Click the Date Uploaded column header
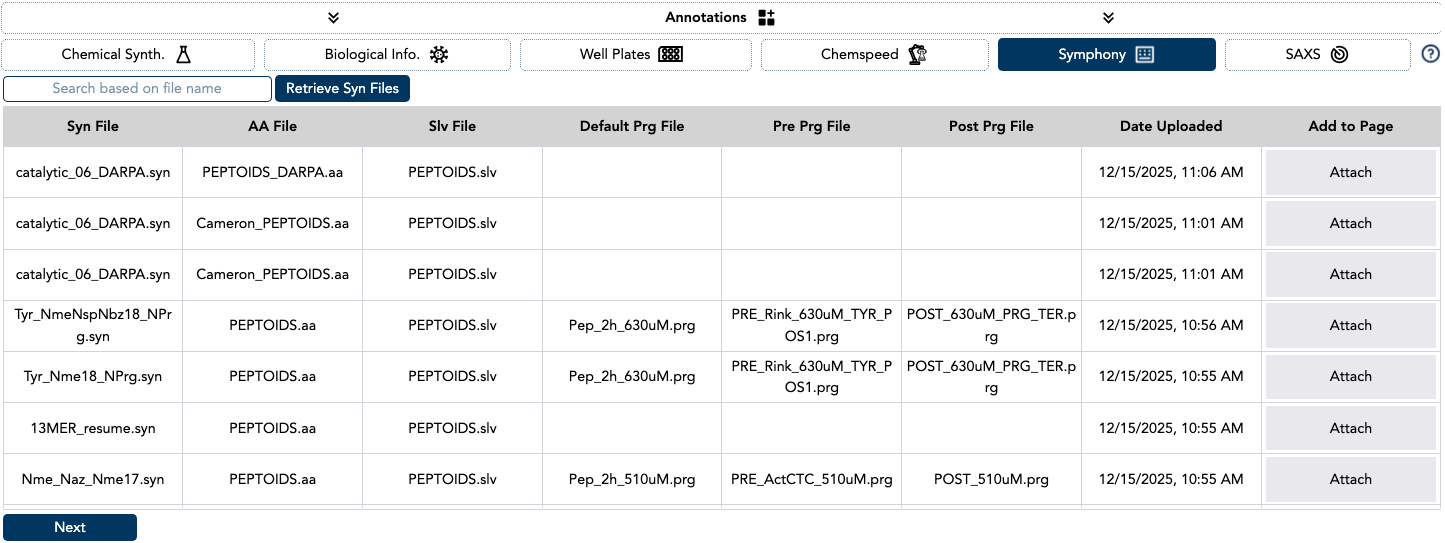 coord(1170,126)
